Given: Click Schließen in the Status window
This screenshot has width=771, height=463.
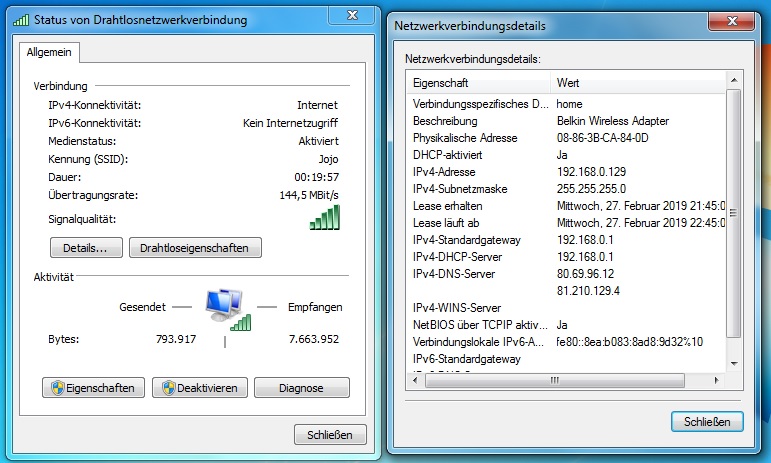Looking at the screenshot, I should pyautogui.click(x=330, y=434).
